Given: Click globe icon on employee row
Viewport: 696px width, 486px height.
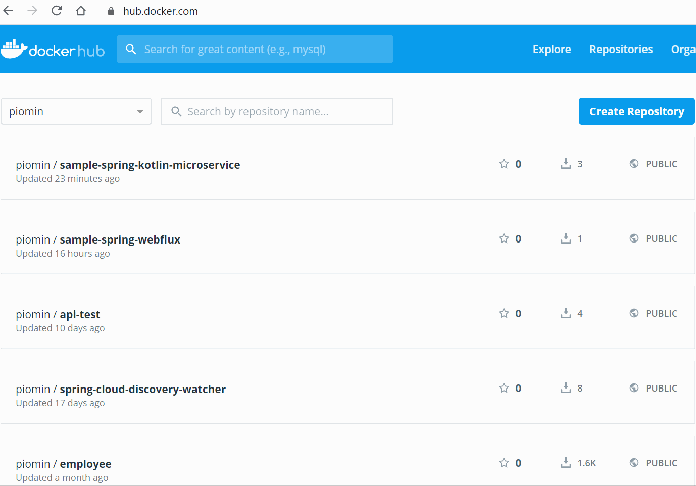Looking at the screenshot, I should coord(634,463).
